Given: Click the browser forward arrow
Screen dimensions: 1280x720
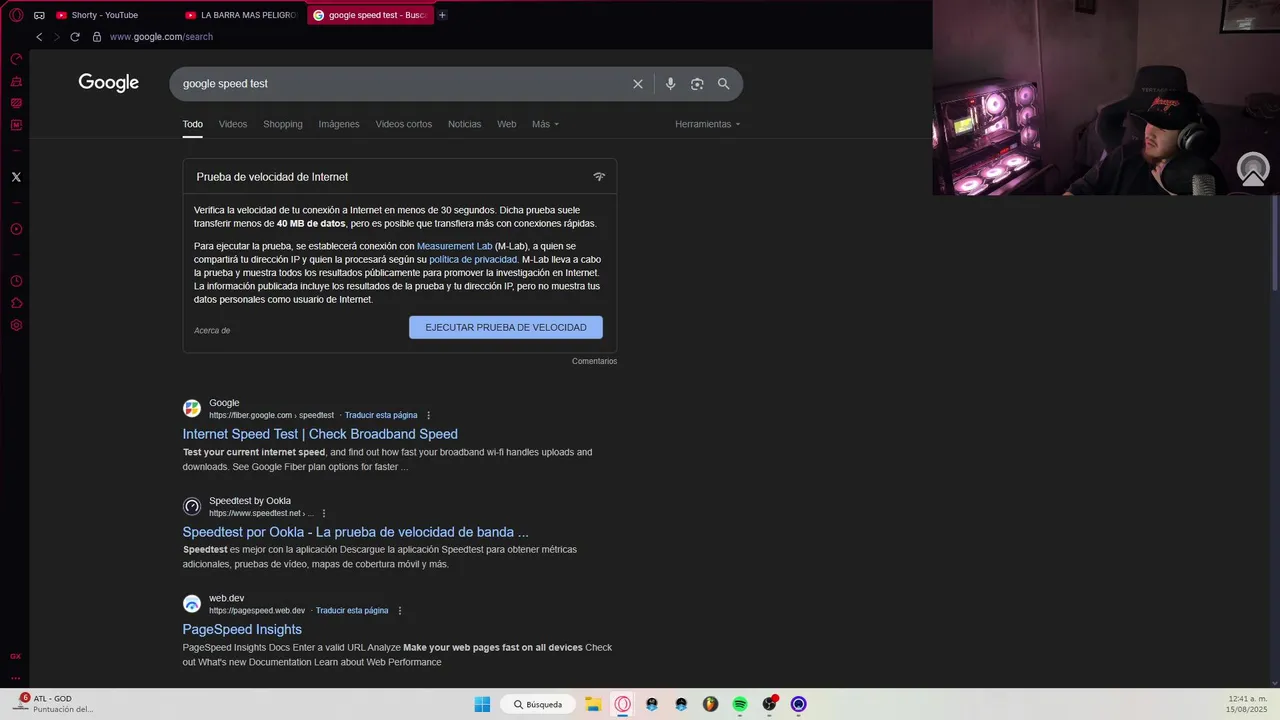Looking at the screenshot, I should point(56,37).
